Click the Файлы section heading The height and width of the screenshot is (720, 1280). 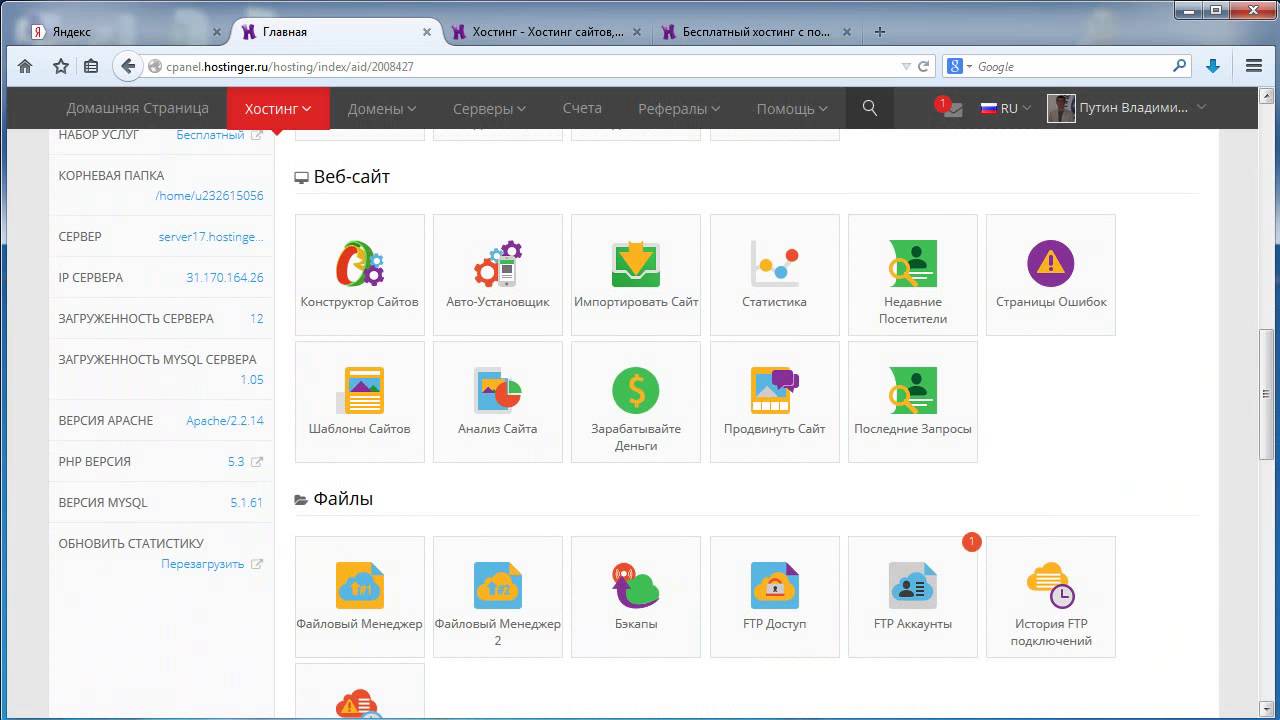(343, 499)
